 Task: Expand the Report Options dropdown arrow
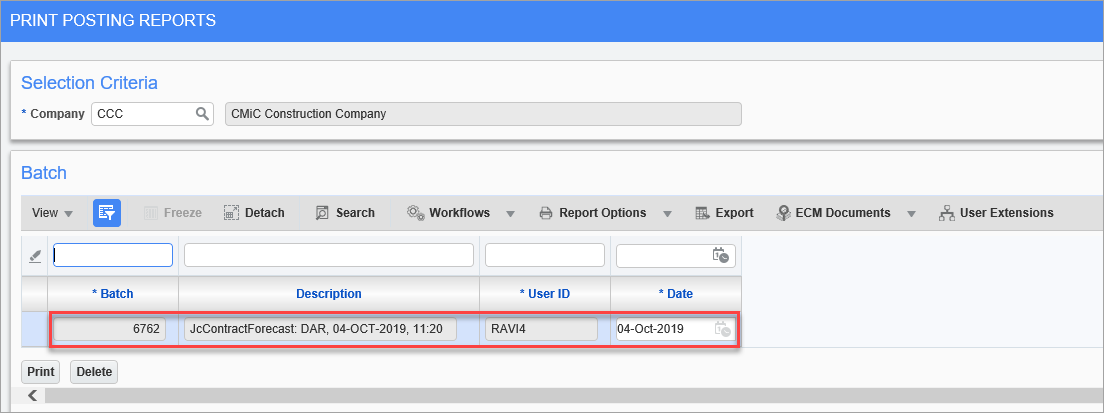point(667,213)
